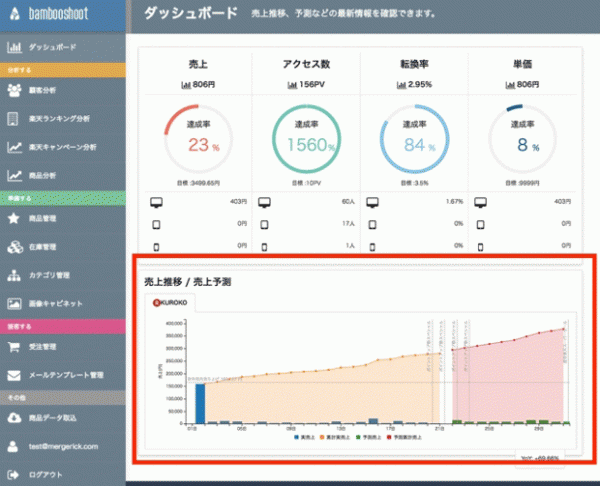The height and width of the screenshot is (486, 600).
Task: Click the 売上推移 / 売上予測 heading
Action: 188,282
